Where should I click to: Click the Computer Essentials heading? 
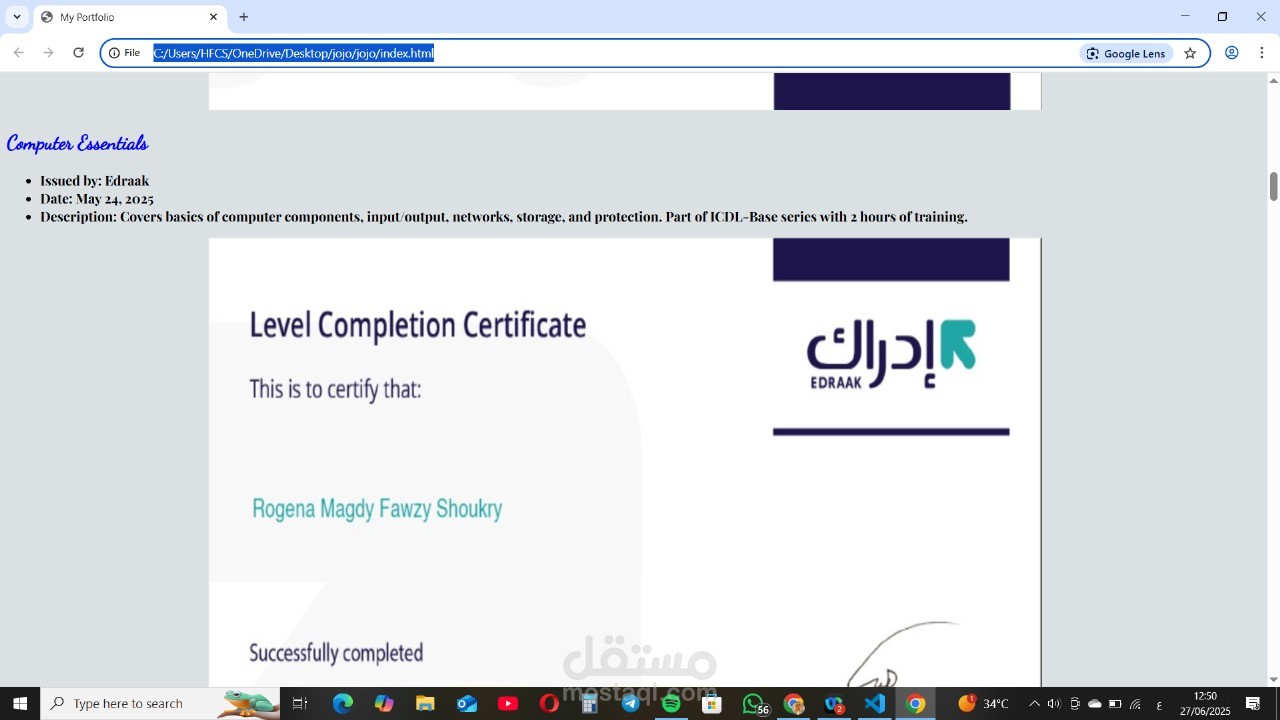click(x=78, y=144)
